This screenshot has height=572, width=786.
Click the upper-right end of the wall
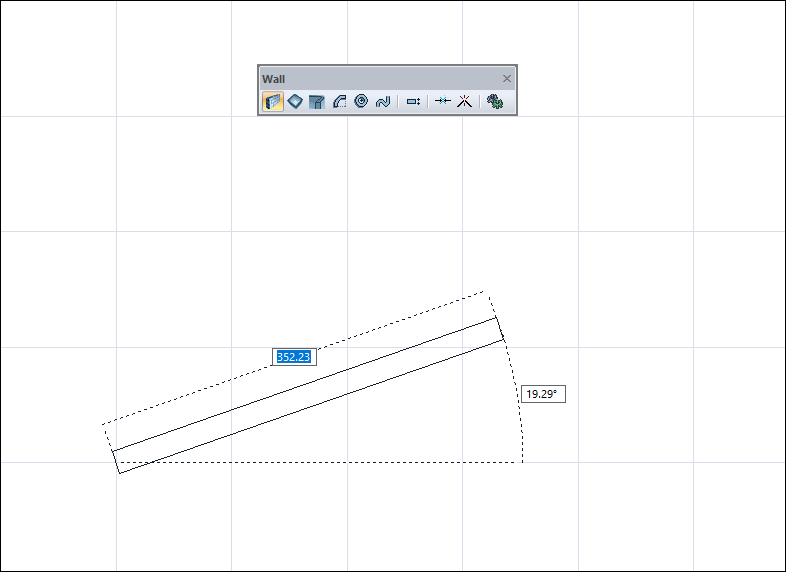[x=500, y=329]
